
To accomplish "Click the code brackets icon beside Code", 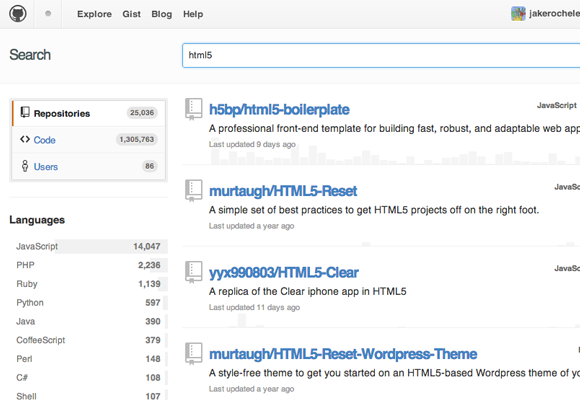I will pos(25,139).
